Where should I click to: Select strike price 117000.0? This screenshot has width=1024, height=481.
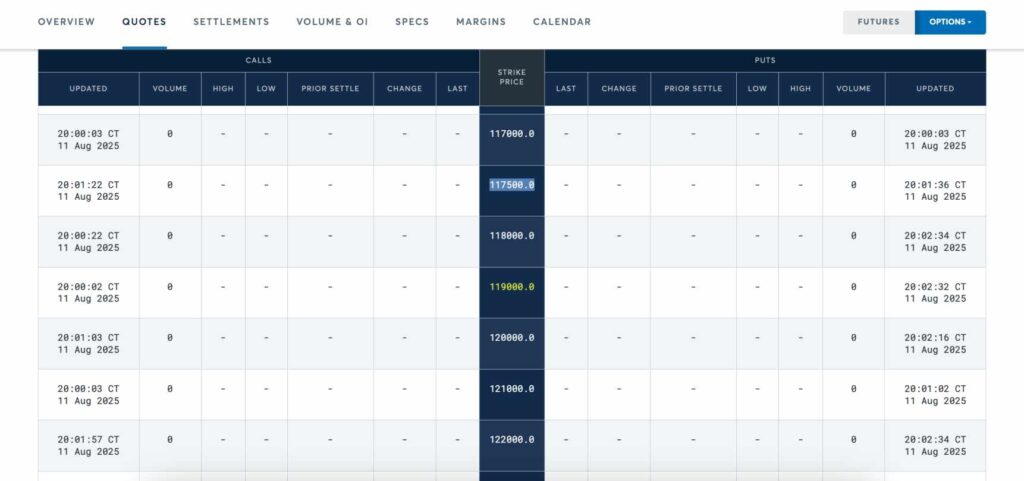point(511,134)
